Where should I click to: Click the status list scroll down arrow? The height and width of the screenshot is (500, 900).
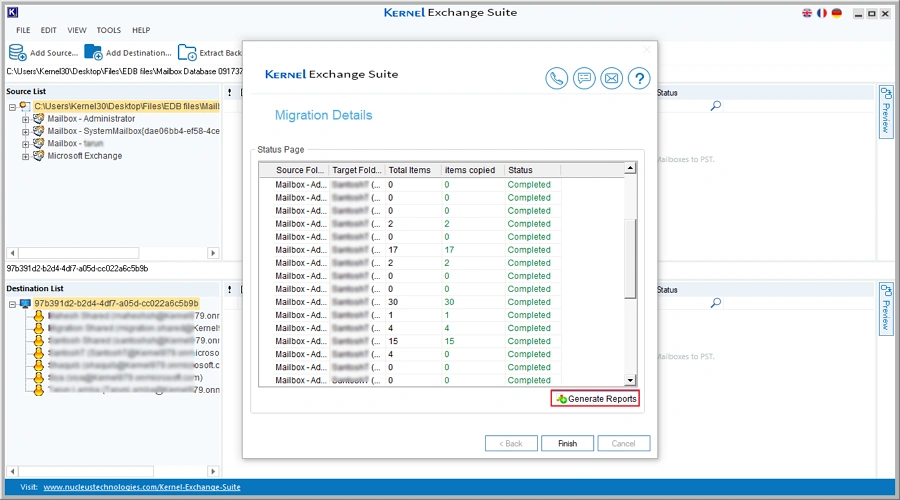click(x=630, y=380)
